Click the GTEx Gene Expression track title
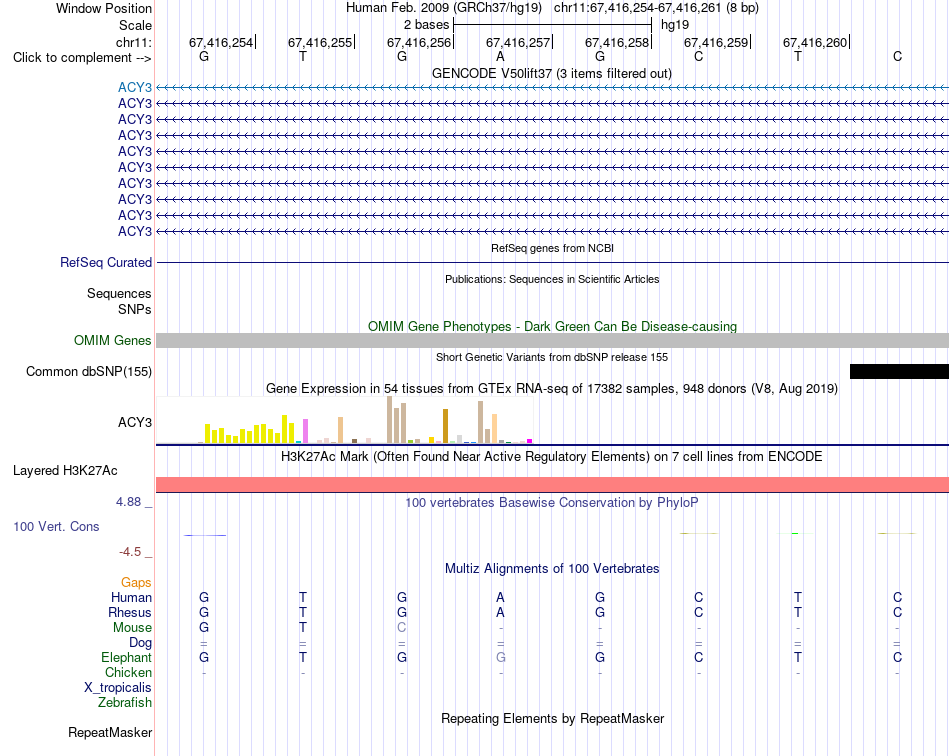This screenshot has width=950, height=756. (x=552, y=389)
